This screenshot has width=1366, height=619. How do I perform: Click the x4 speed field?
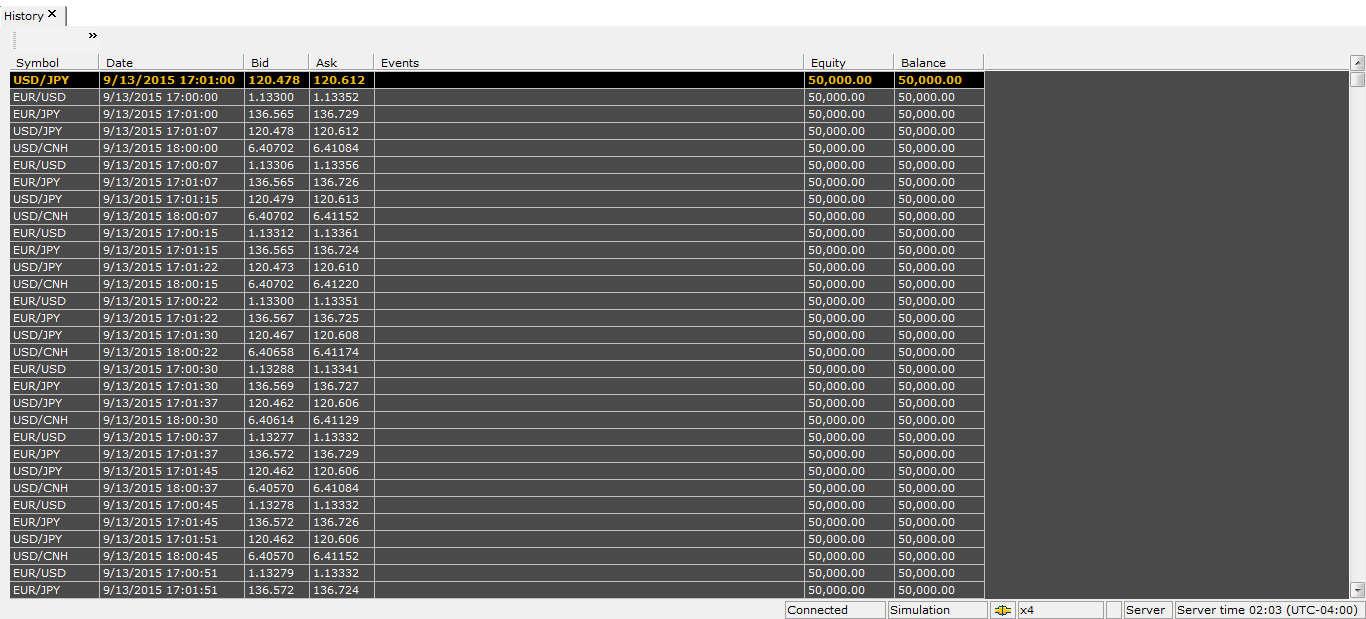click(x=1060, y=610)
